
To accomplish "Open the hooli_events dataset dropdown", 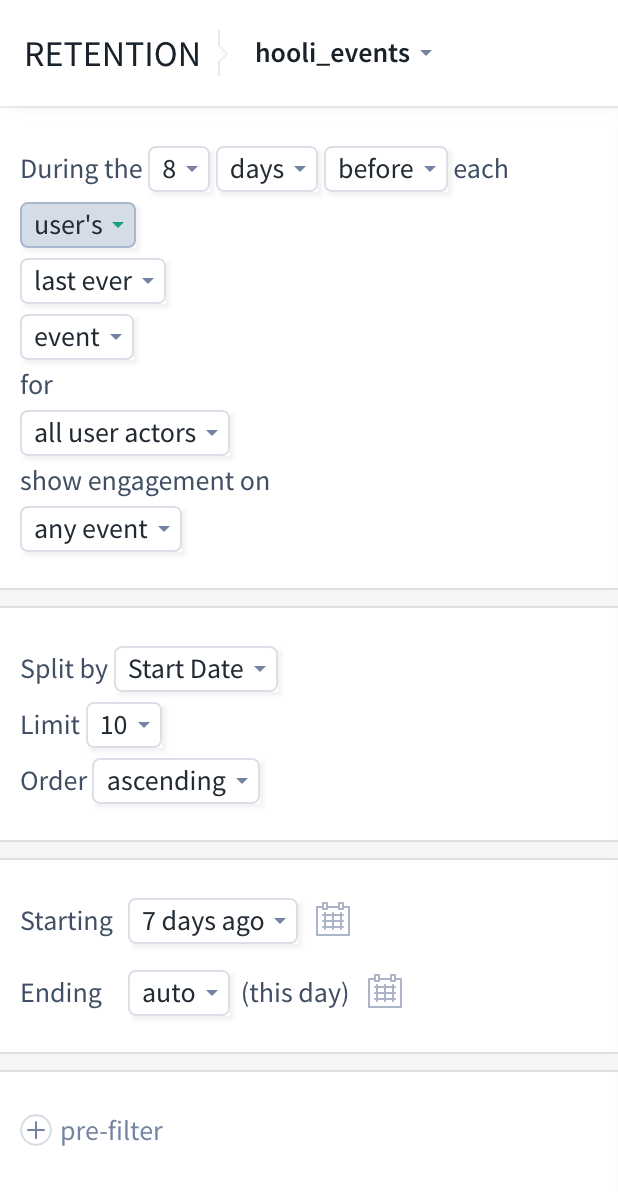I will pos(344,53).
